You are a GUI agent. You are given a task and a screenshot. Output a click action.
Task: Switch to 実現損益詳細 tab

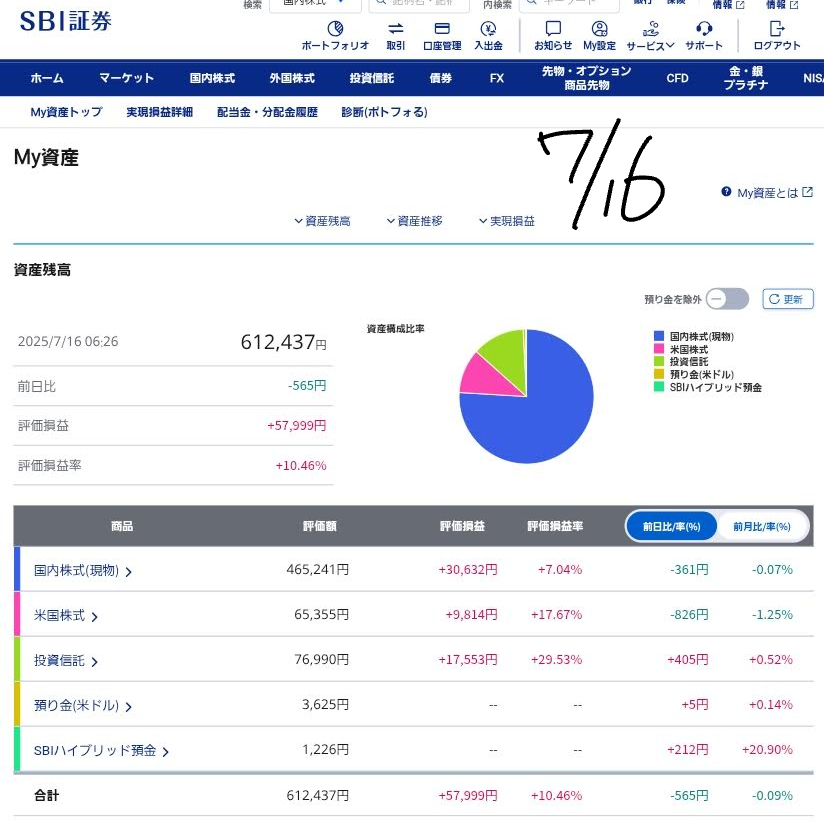tap(159, 112)
